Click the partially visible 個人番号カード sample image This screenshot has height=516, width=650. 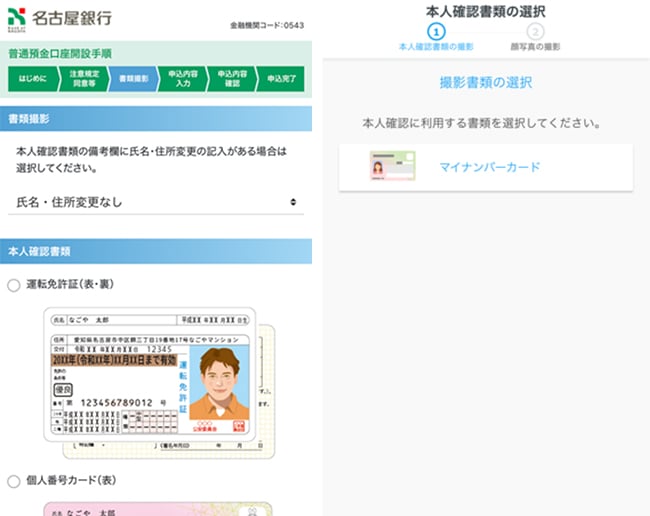150,508
